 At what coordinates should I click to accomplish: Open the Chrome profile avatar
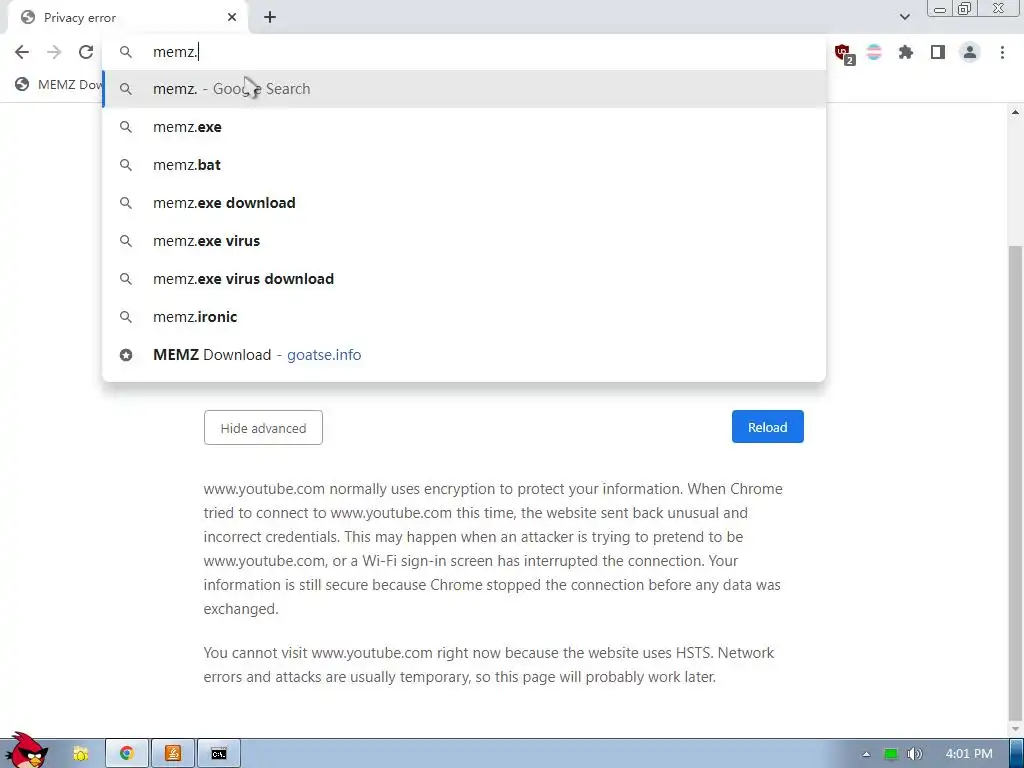(x=970, y=52)
